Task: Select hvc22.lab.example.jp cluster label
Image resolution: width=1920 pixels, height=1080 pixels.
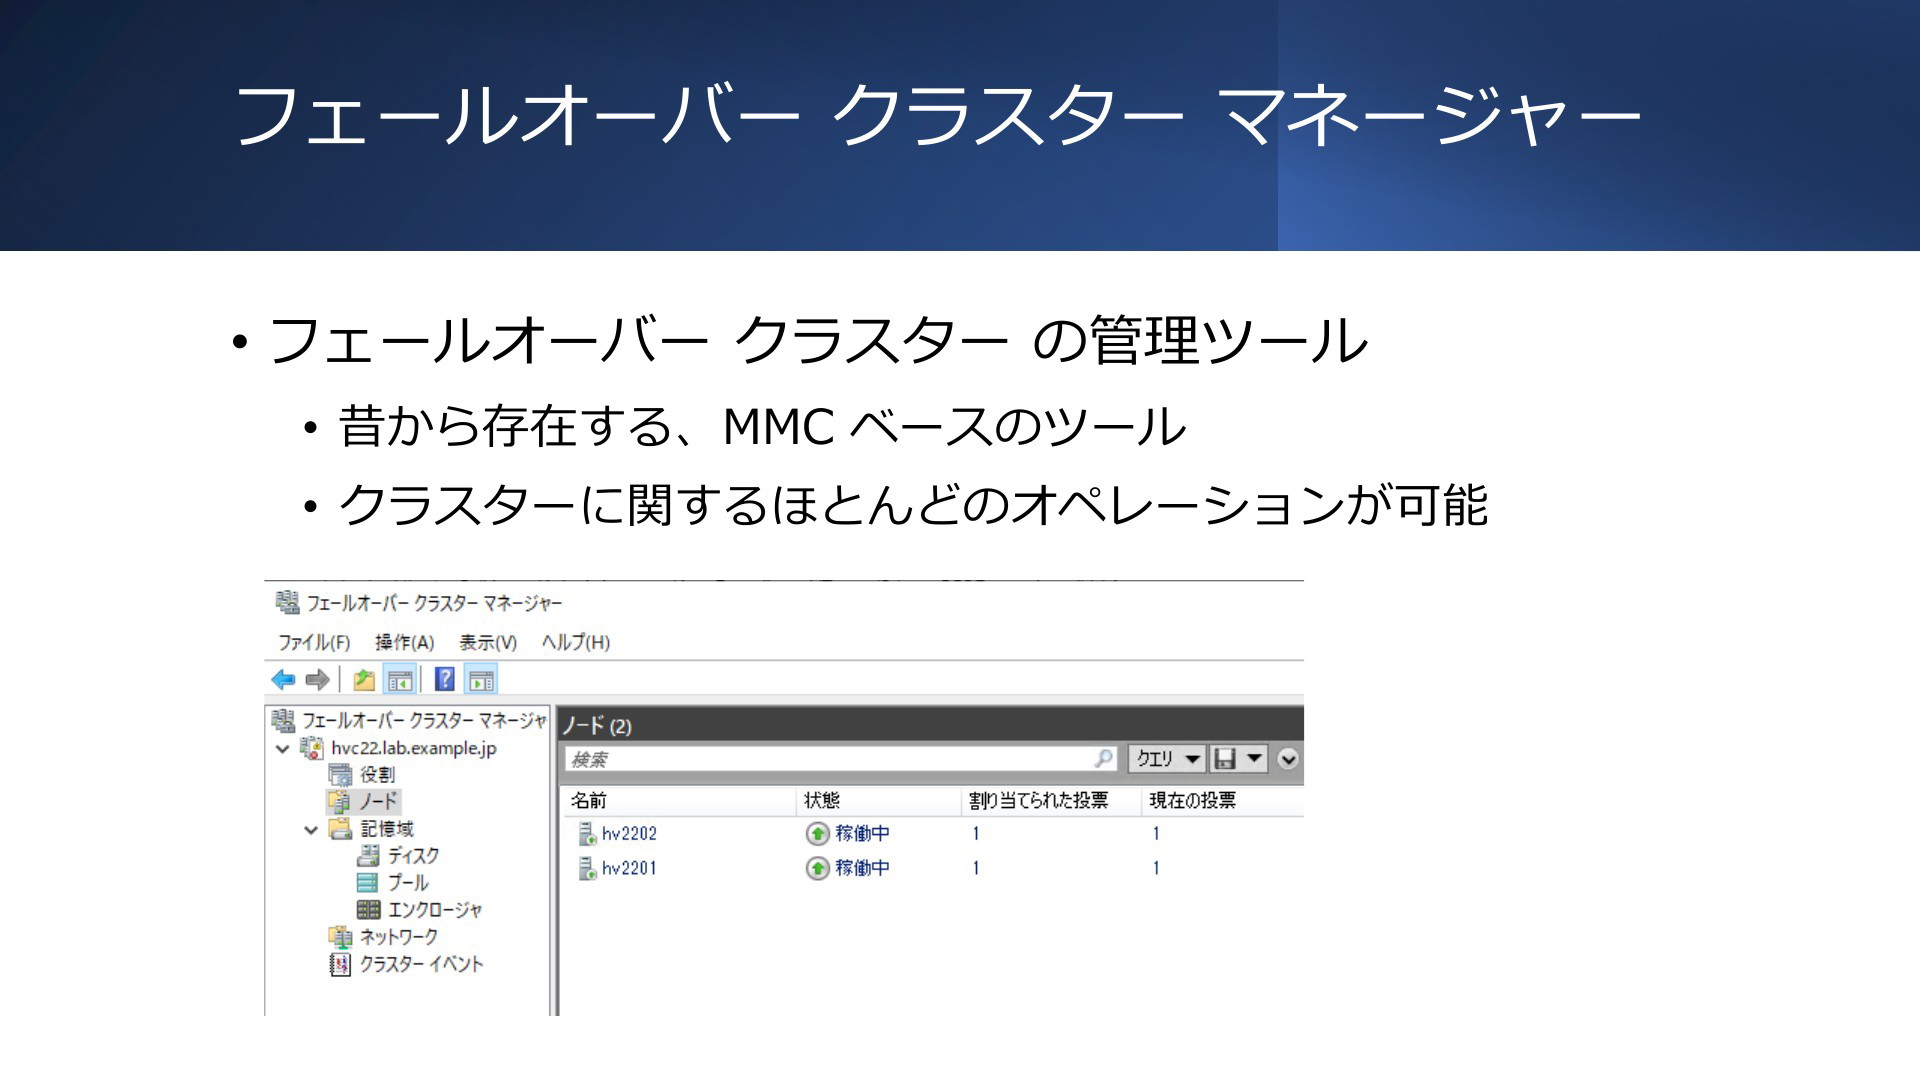Action: point(414,748)
